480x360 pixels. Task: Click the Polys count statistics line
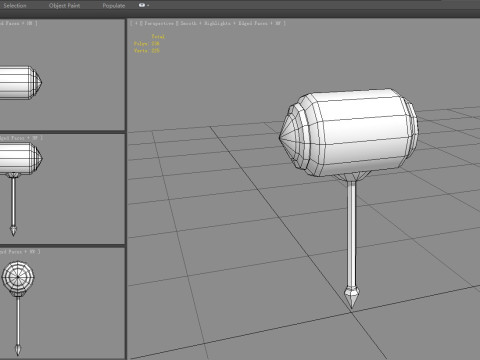coord(147,44)
